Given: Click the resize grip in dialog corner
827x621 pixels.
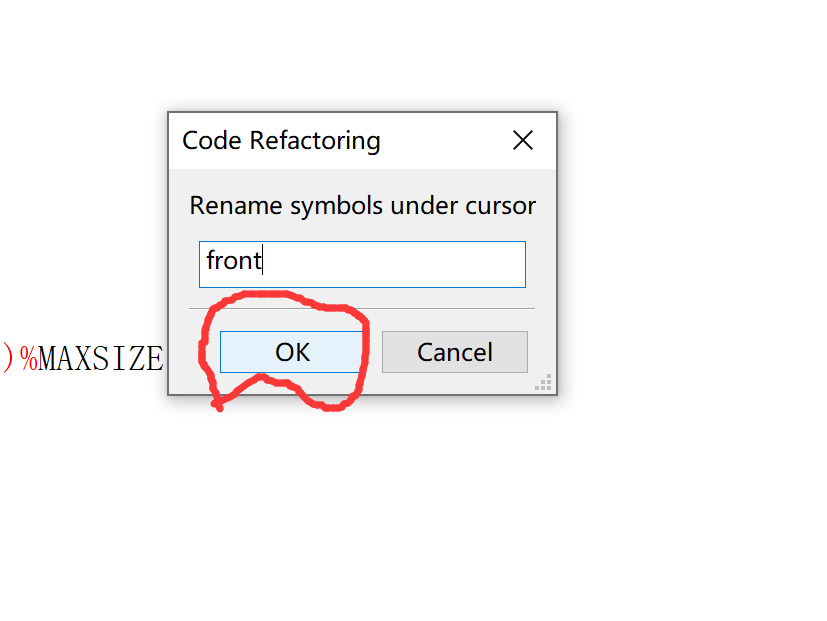Looking at the screenshot, I should coord(543,383).
